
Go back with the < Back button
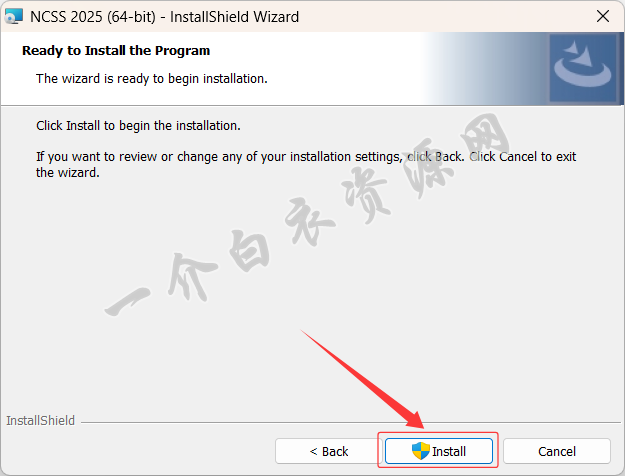tap(328, 451)
